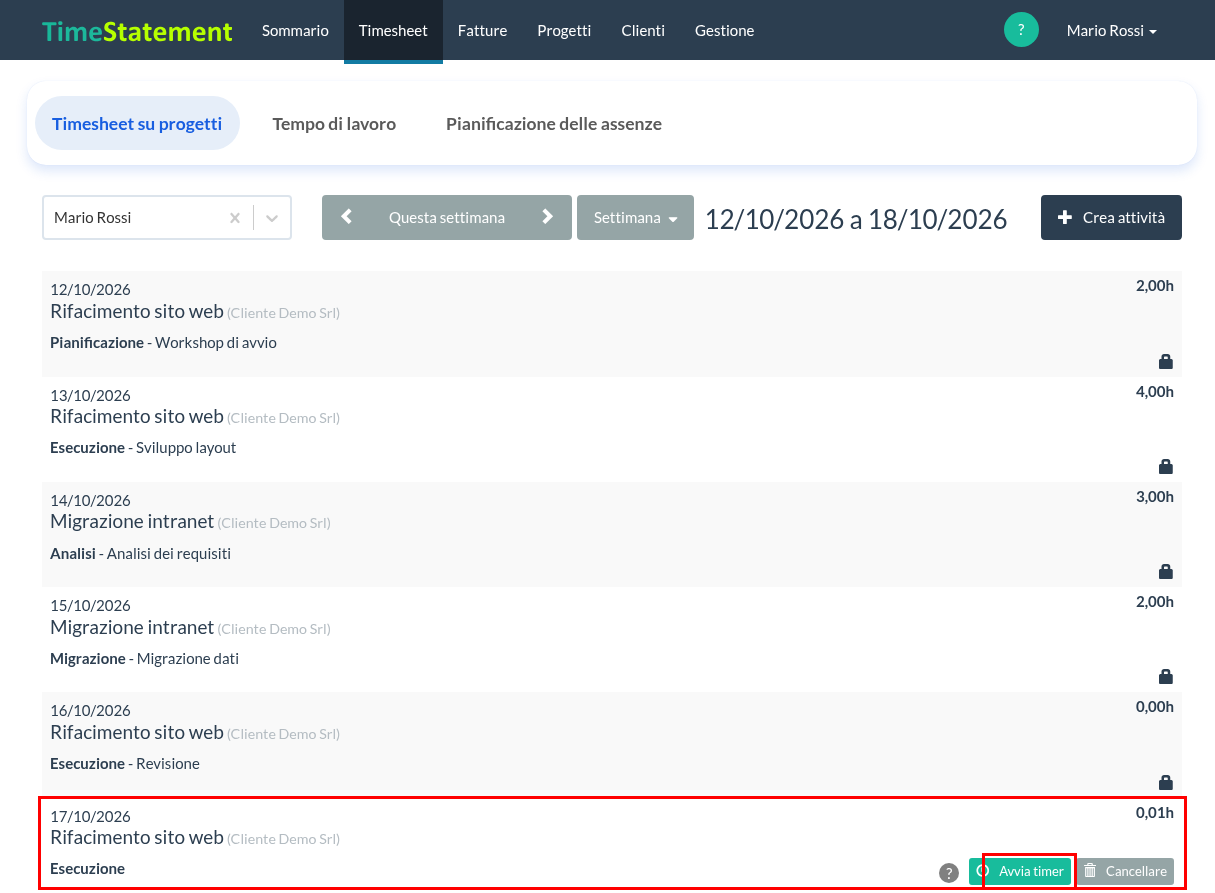This screenshot has width=1215, height=893.
Task: Click the 3,00h duration value
Action: pos(1155,496)
